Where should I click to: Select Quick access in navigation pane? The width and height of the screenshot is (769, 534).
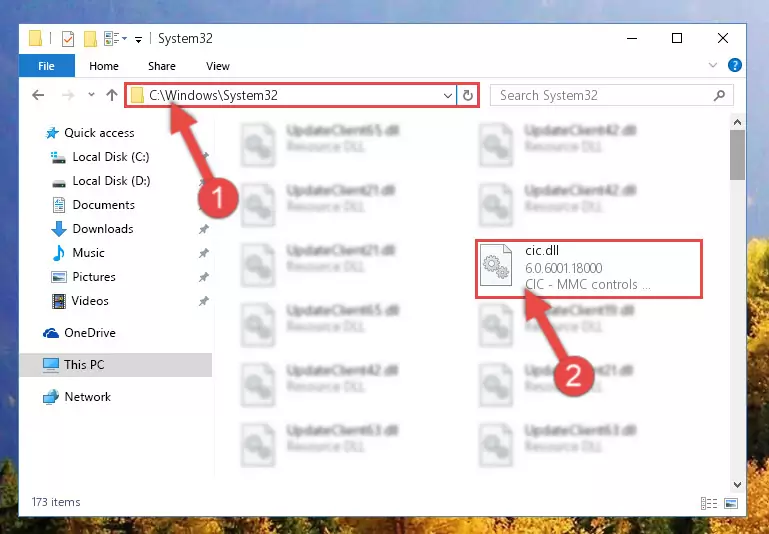99,133
